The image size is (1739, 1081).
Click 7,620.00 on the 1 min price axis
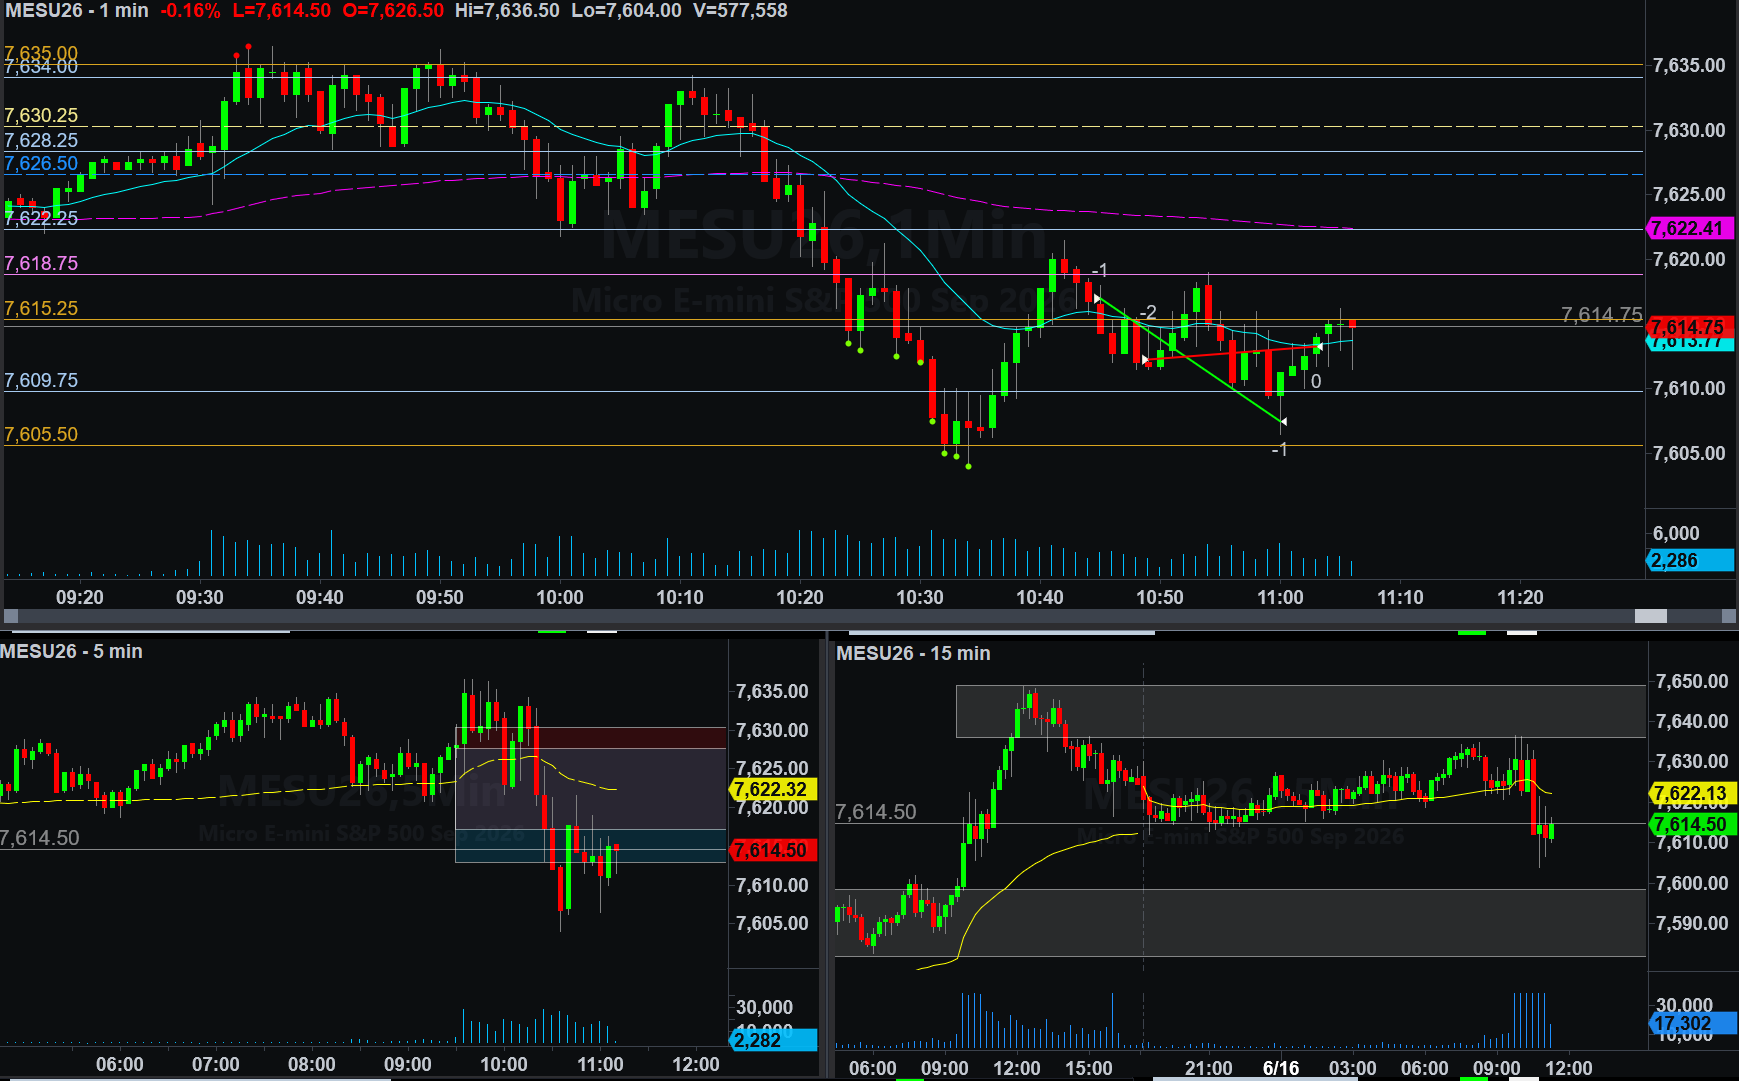[x=1689, y=260]
